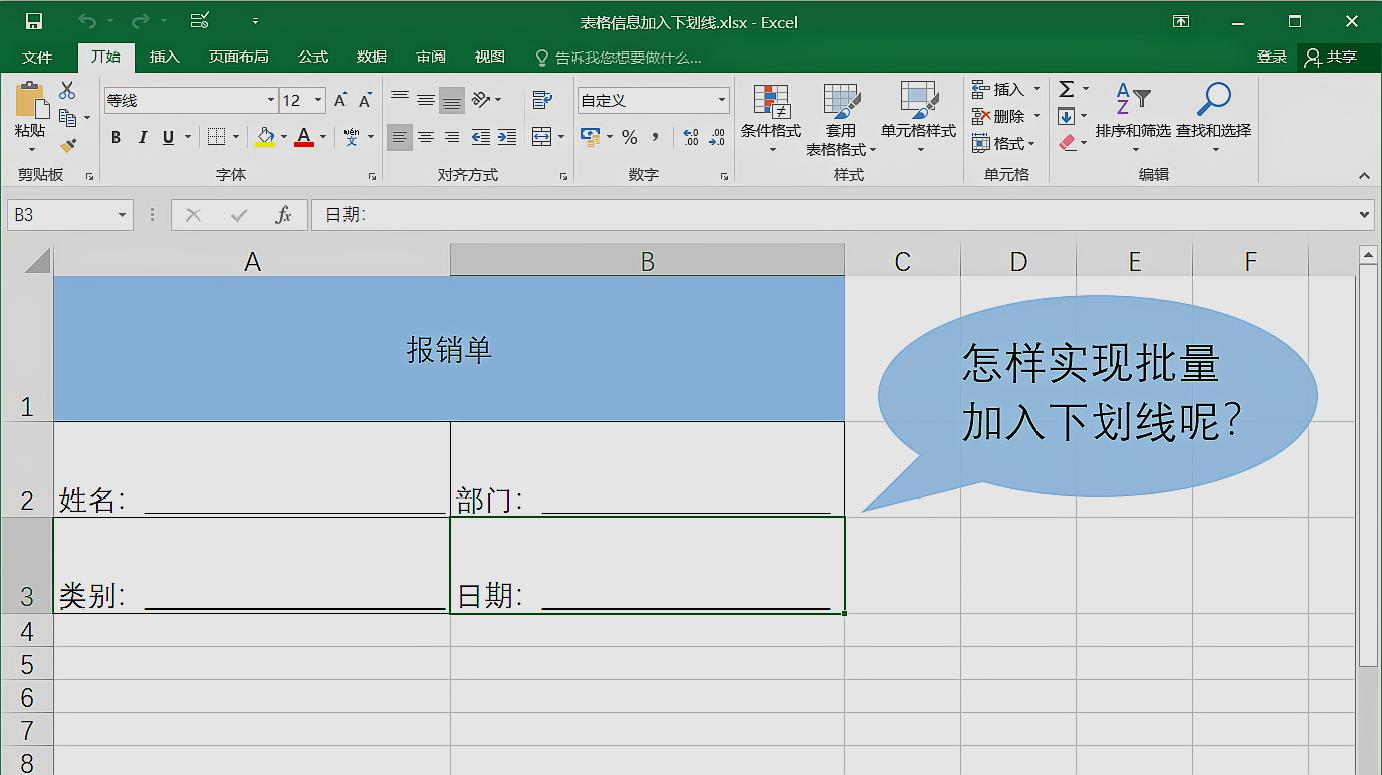This screenshot has width=1382, height=775.
Task: Increase font size with larger A icon
Action: [x=340, y=100]
